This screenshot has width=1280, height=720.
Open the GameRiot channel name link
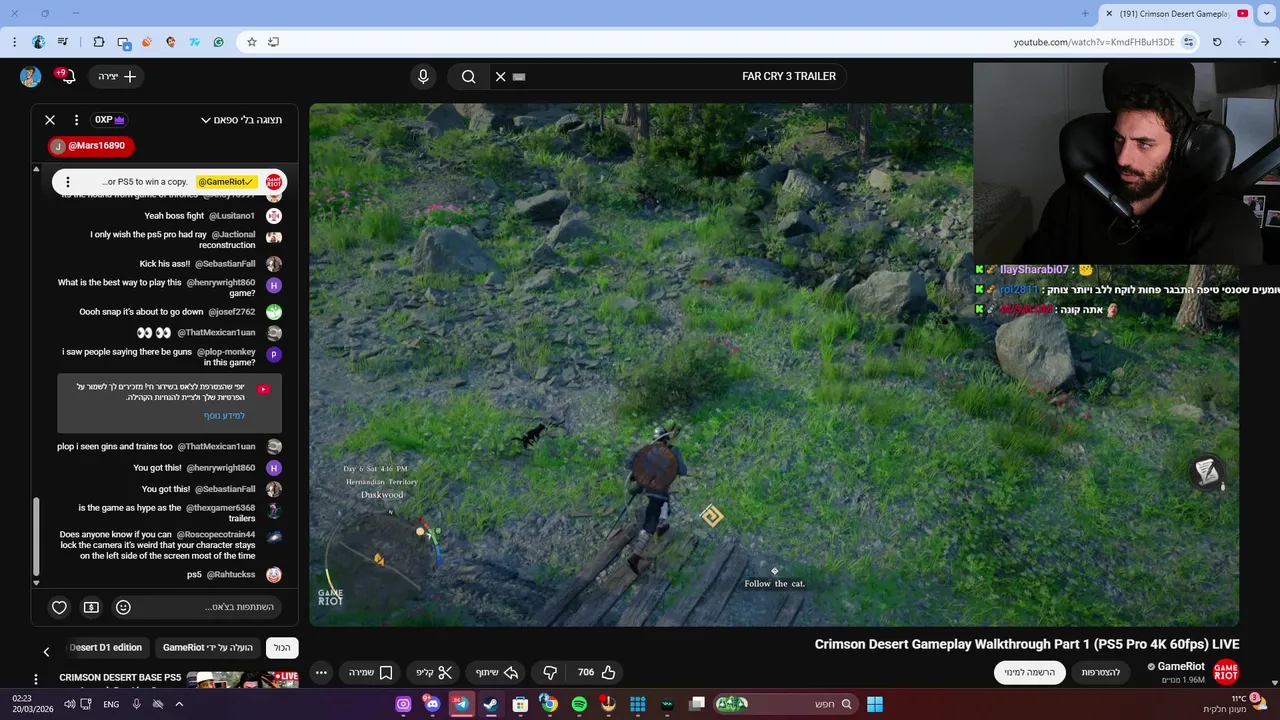(x=1181, y=666)
